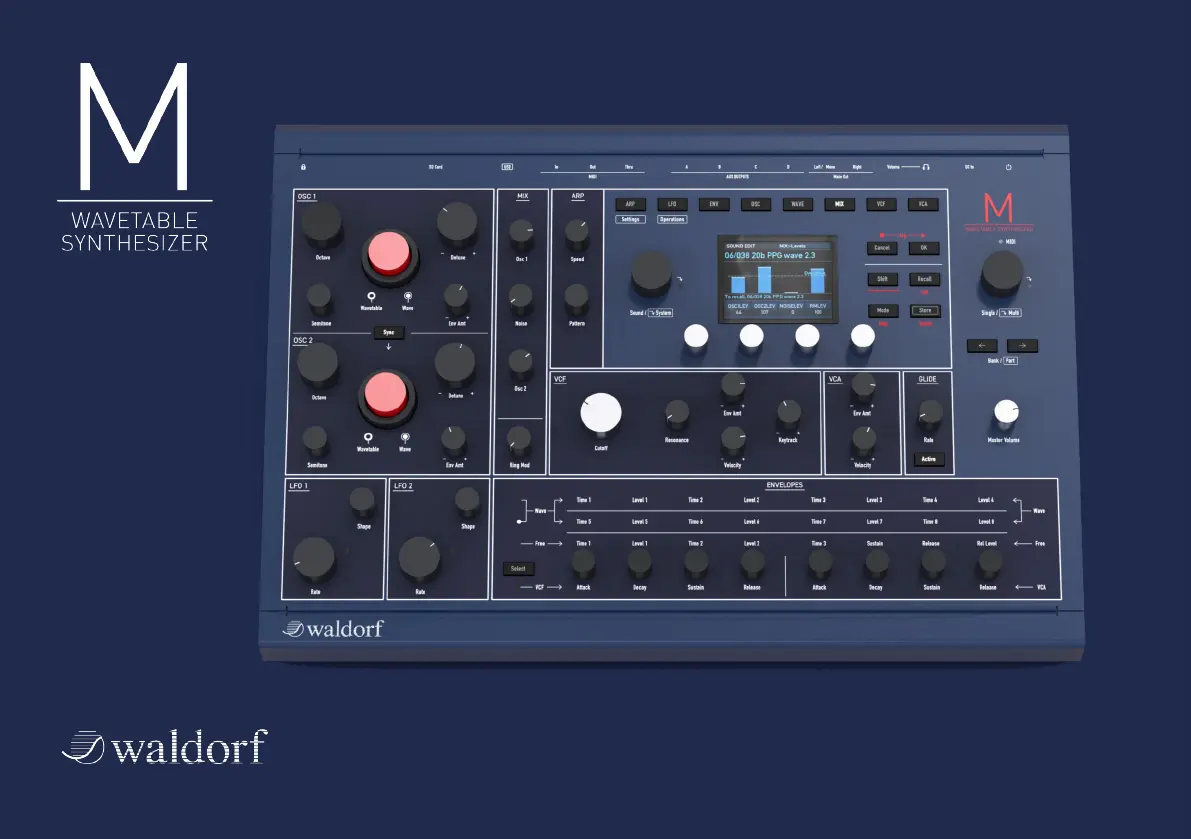Click the LFO 2 Rate knob
The width and height of the screenshot is (1191, 839).
click(x=419, y=559)
